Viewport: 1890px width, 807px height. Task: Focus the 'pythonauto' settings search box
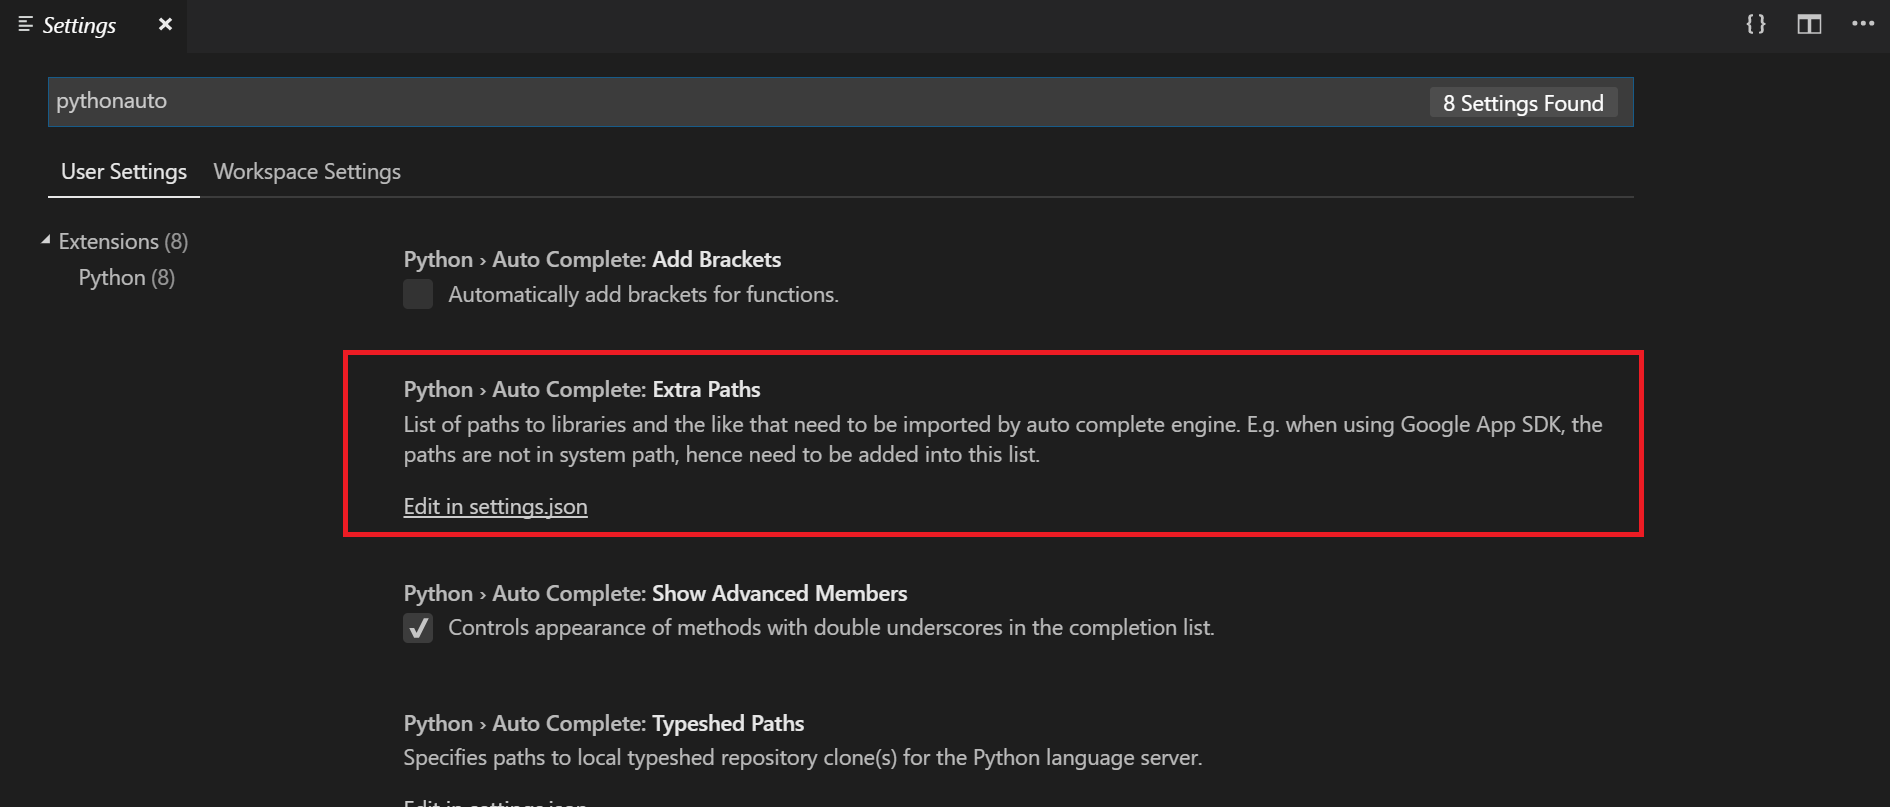click(700, 102)
